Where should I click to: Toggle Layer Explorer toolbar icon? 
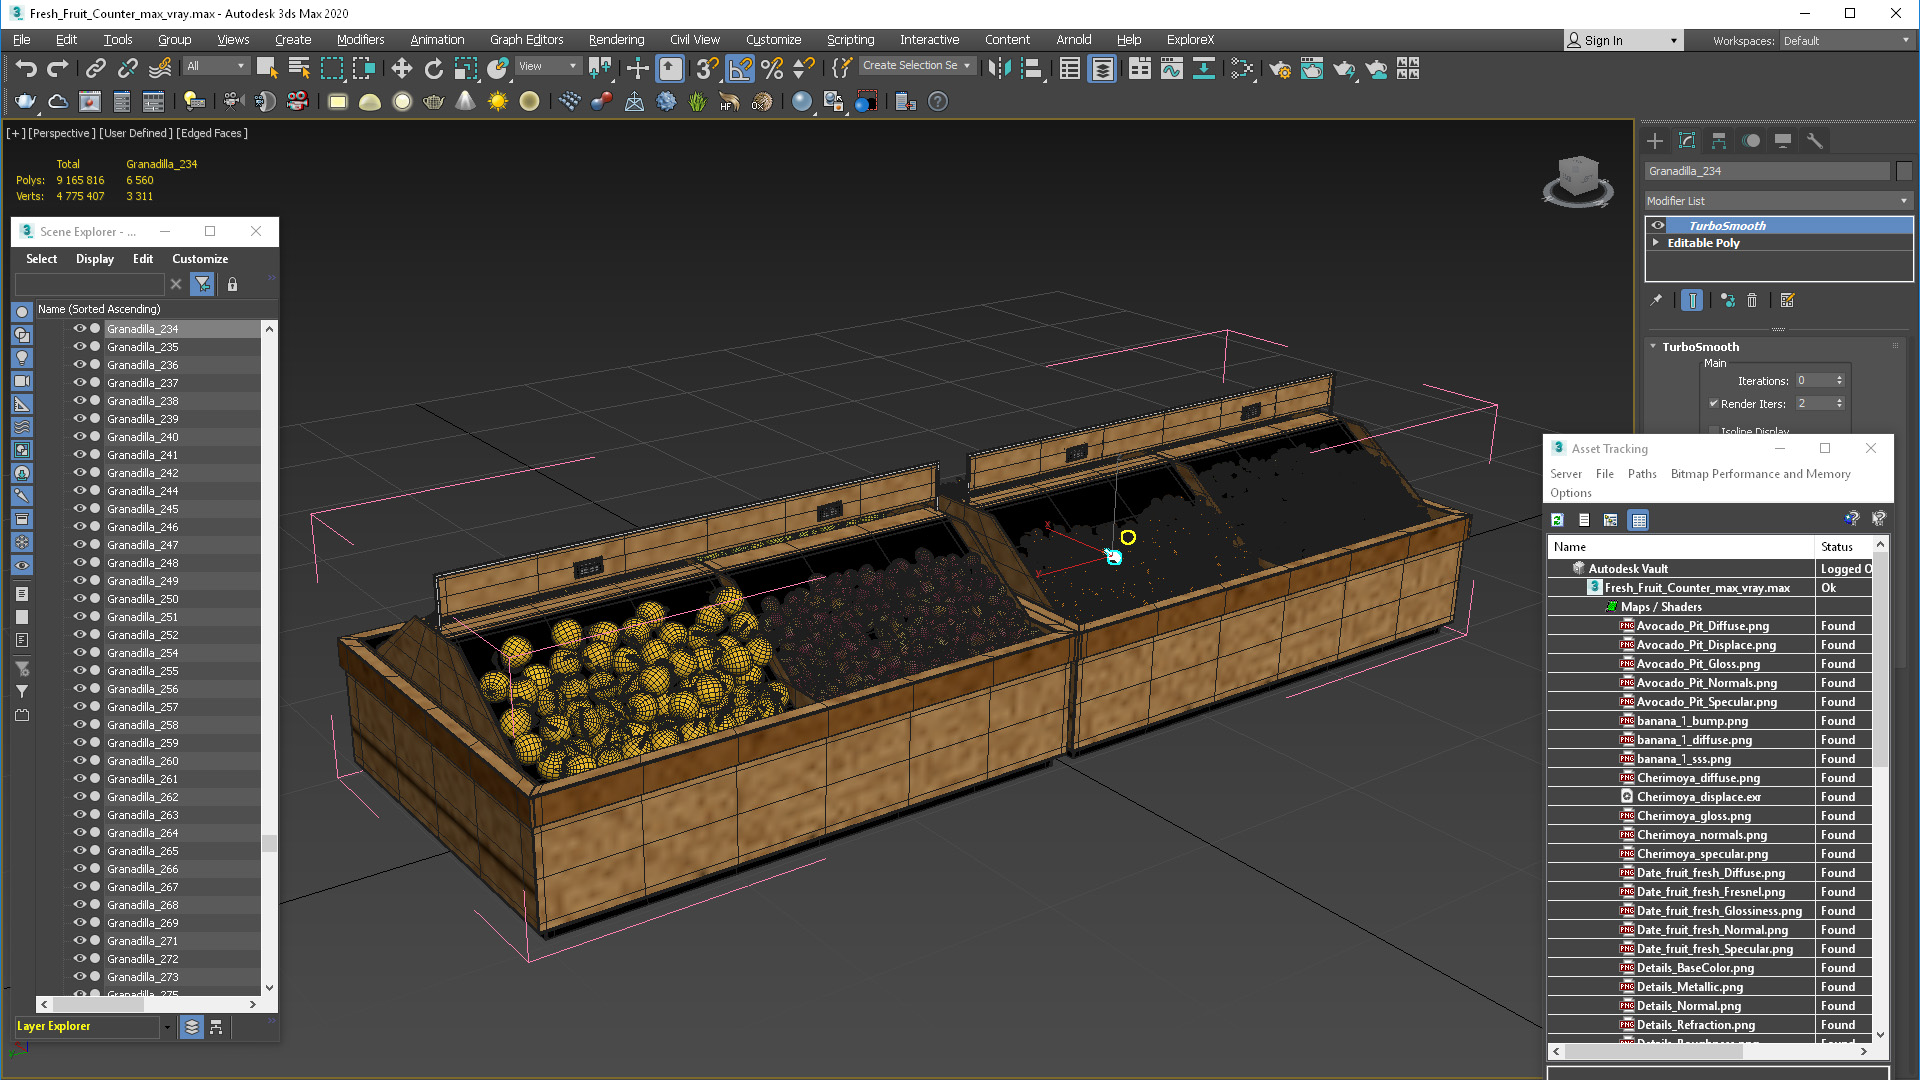1102,68
